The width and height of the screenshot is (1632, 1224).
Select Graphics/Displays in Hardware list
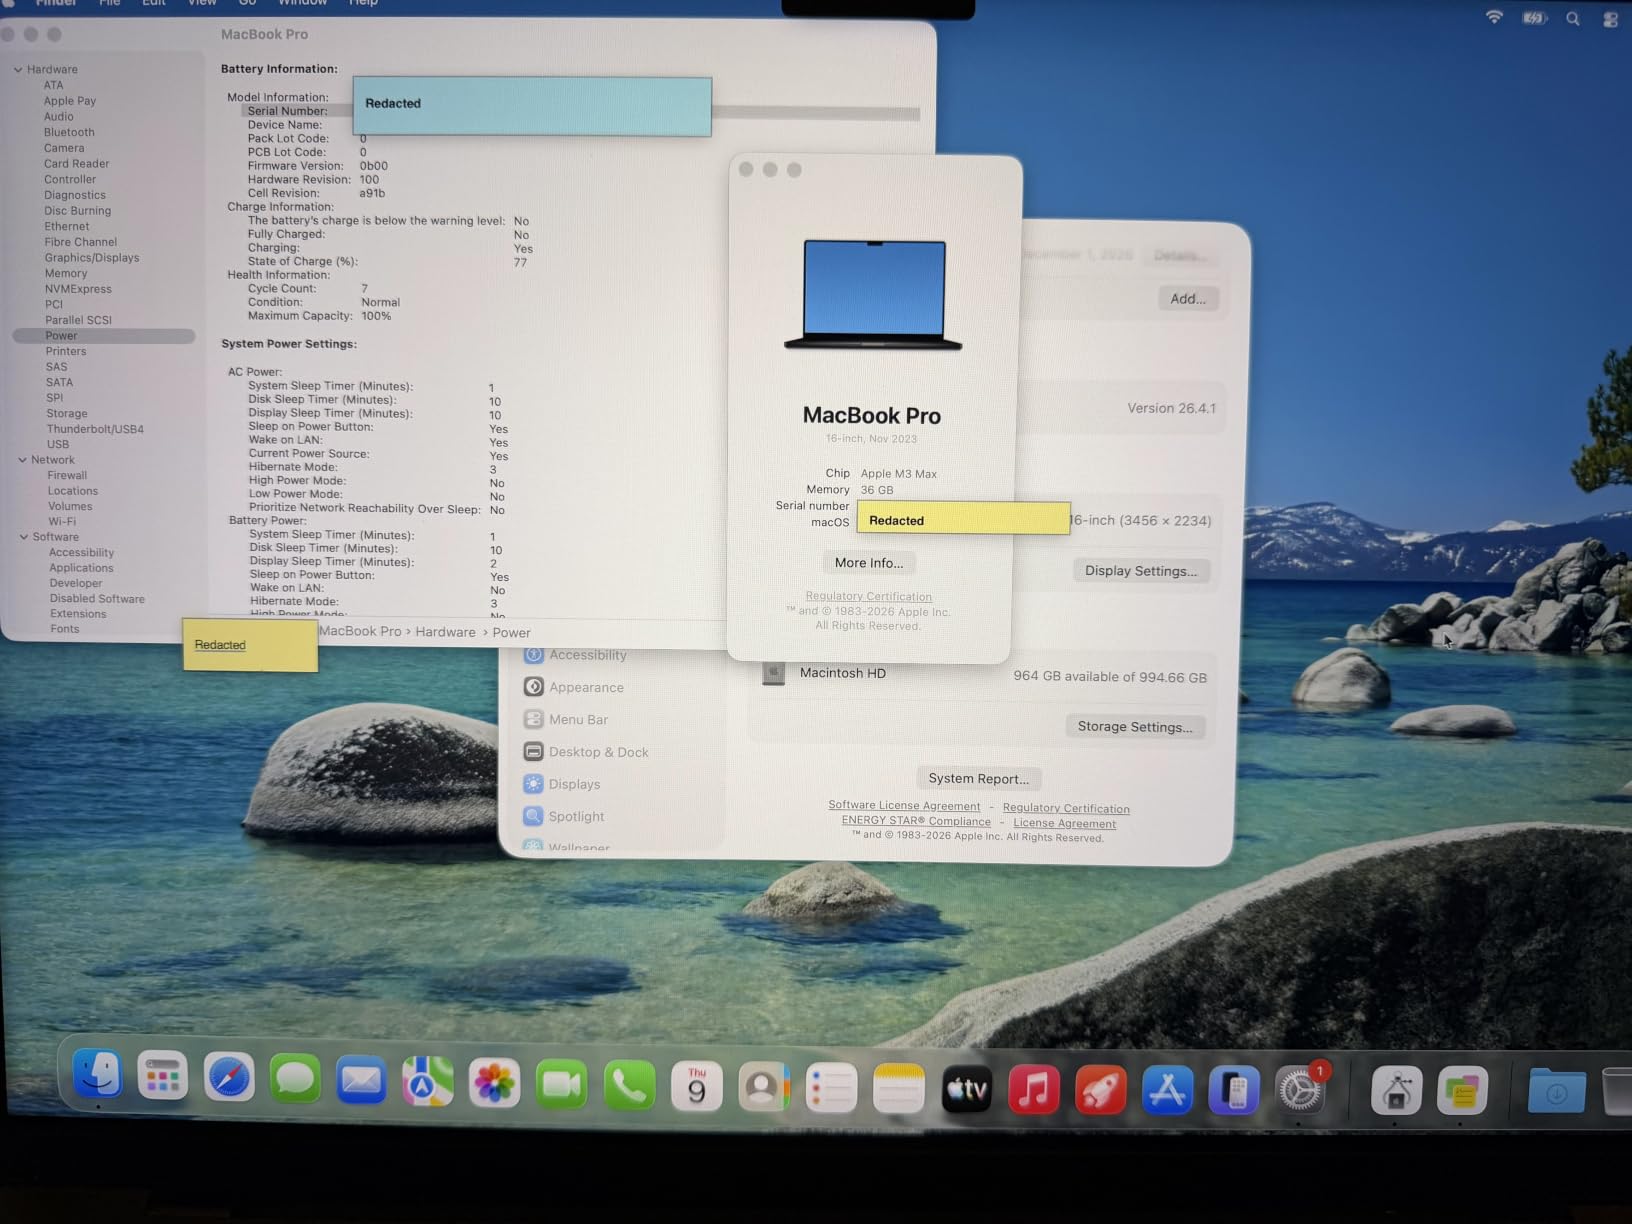pyautogui.click(x=92, y=258)
